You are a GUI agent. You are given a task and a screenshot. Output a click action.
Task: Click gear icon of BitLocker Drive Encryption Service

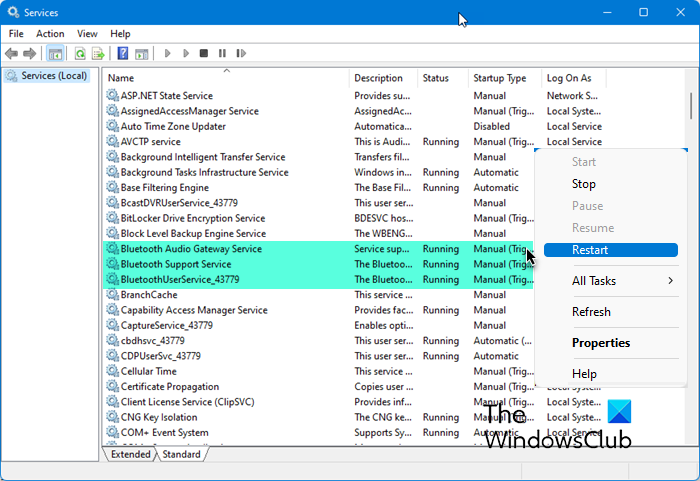click(x=112, y=218)
